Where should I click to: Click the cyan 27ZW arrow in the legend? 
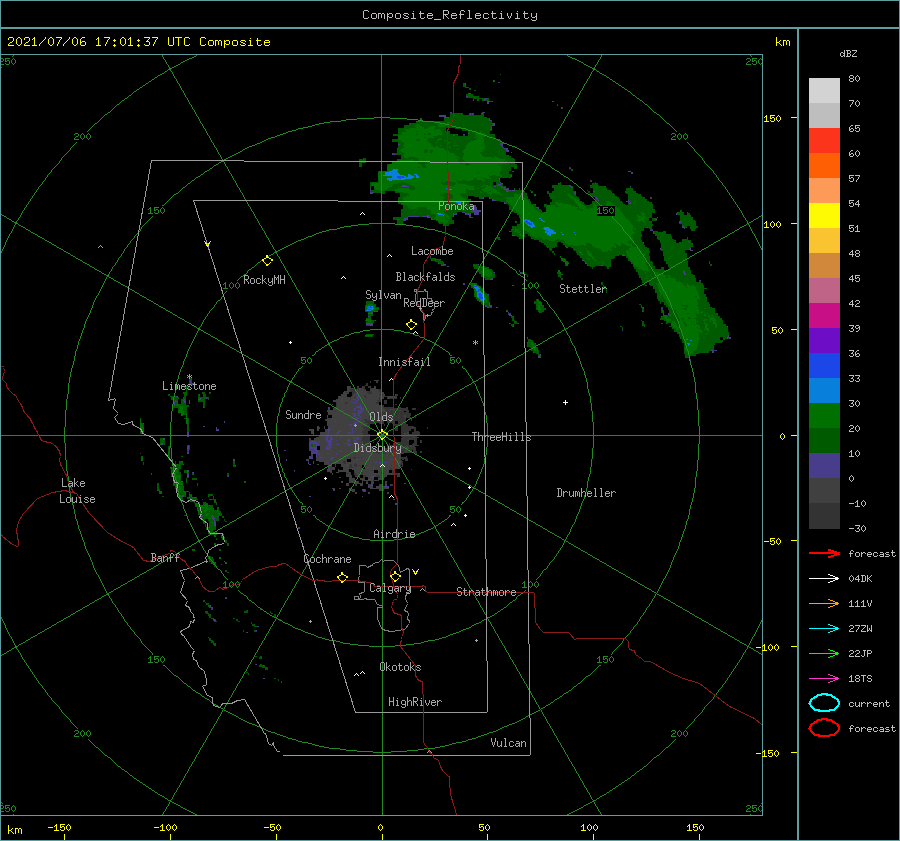pos(824,629)
